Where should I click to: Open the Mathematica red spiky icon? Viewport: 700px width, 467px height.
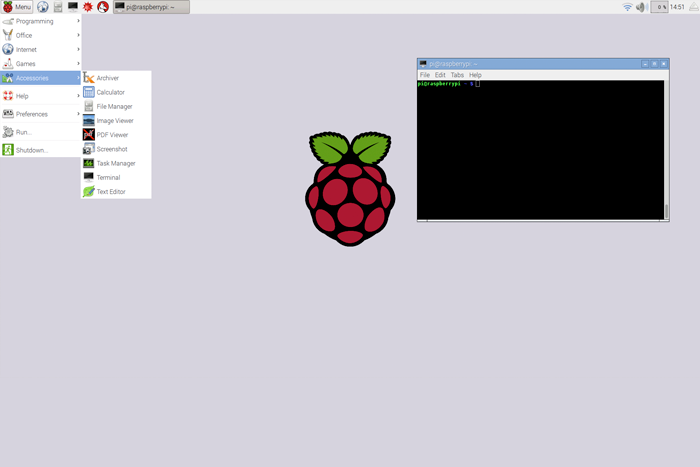88,7
